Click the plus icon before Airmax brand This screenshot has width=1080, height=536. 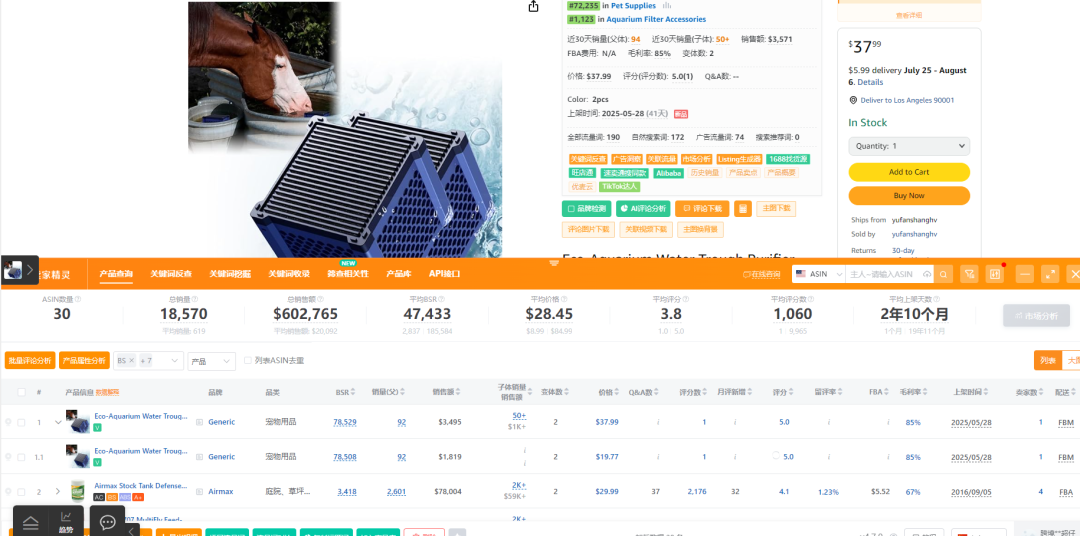coord(199,492)
